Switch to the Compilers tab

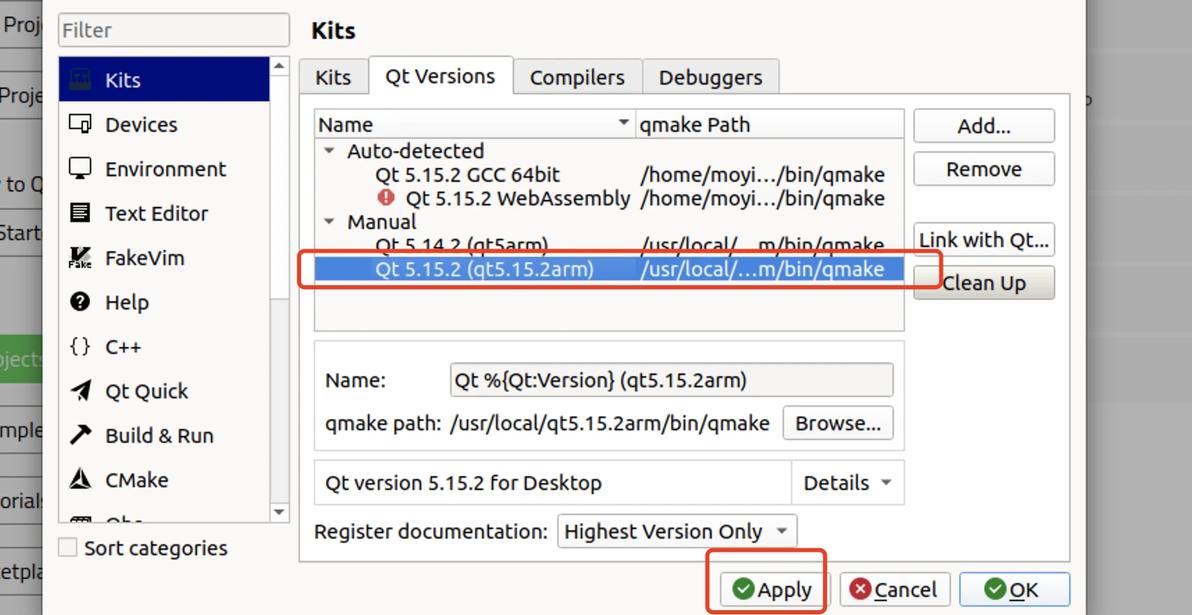577,77
